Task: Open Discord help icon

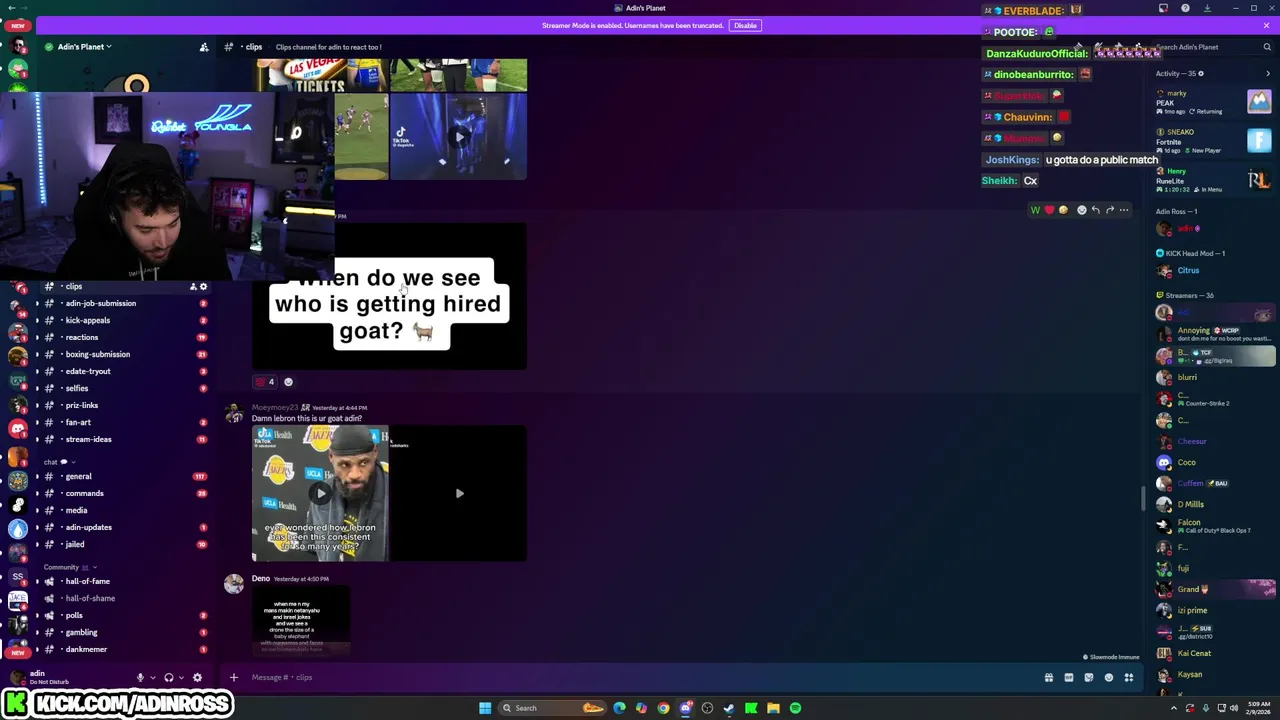Action: coord(1185,8)
